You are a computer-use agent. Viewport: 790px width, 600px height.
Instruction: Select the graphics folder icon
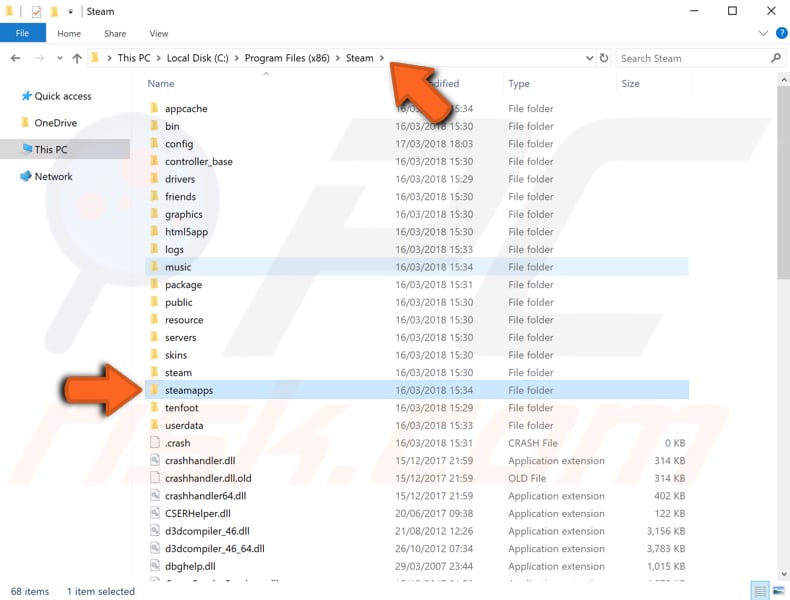point(155,214)
